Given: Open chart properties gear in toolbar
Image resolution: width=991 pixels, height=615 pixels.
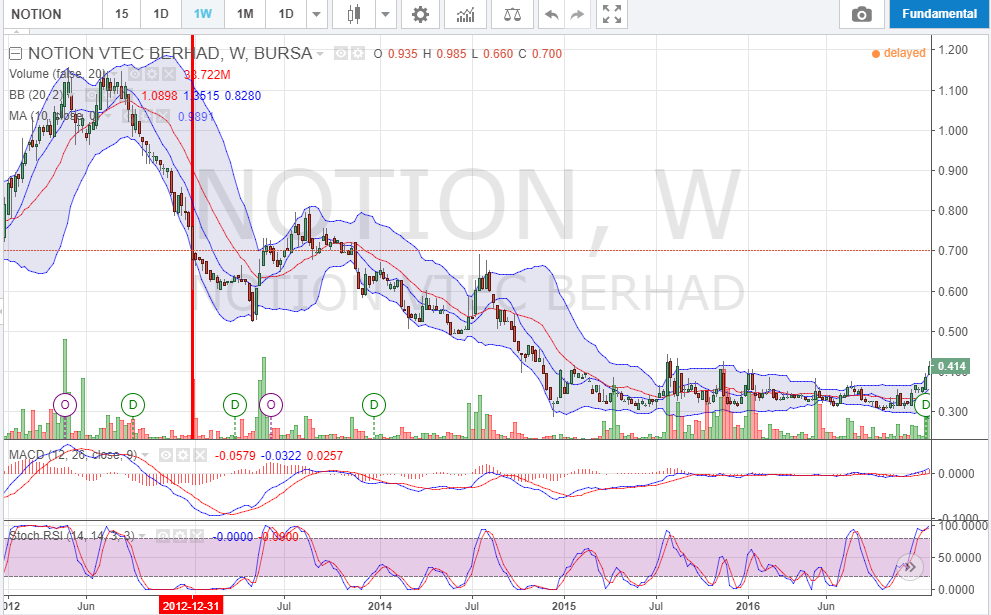Looking at the screenshot, I should [x=420, y=14].
